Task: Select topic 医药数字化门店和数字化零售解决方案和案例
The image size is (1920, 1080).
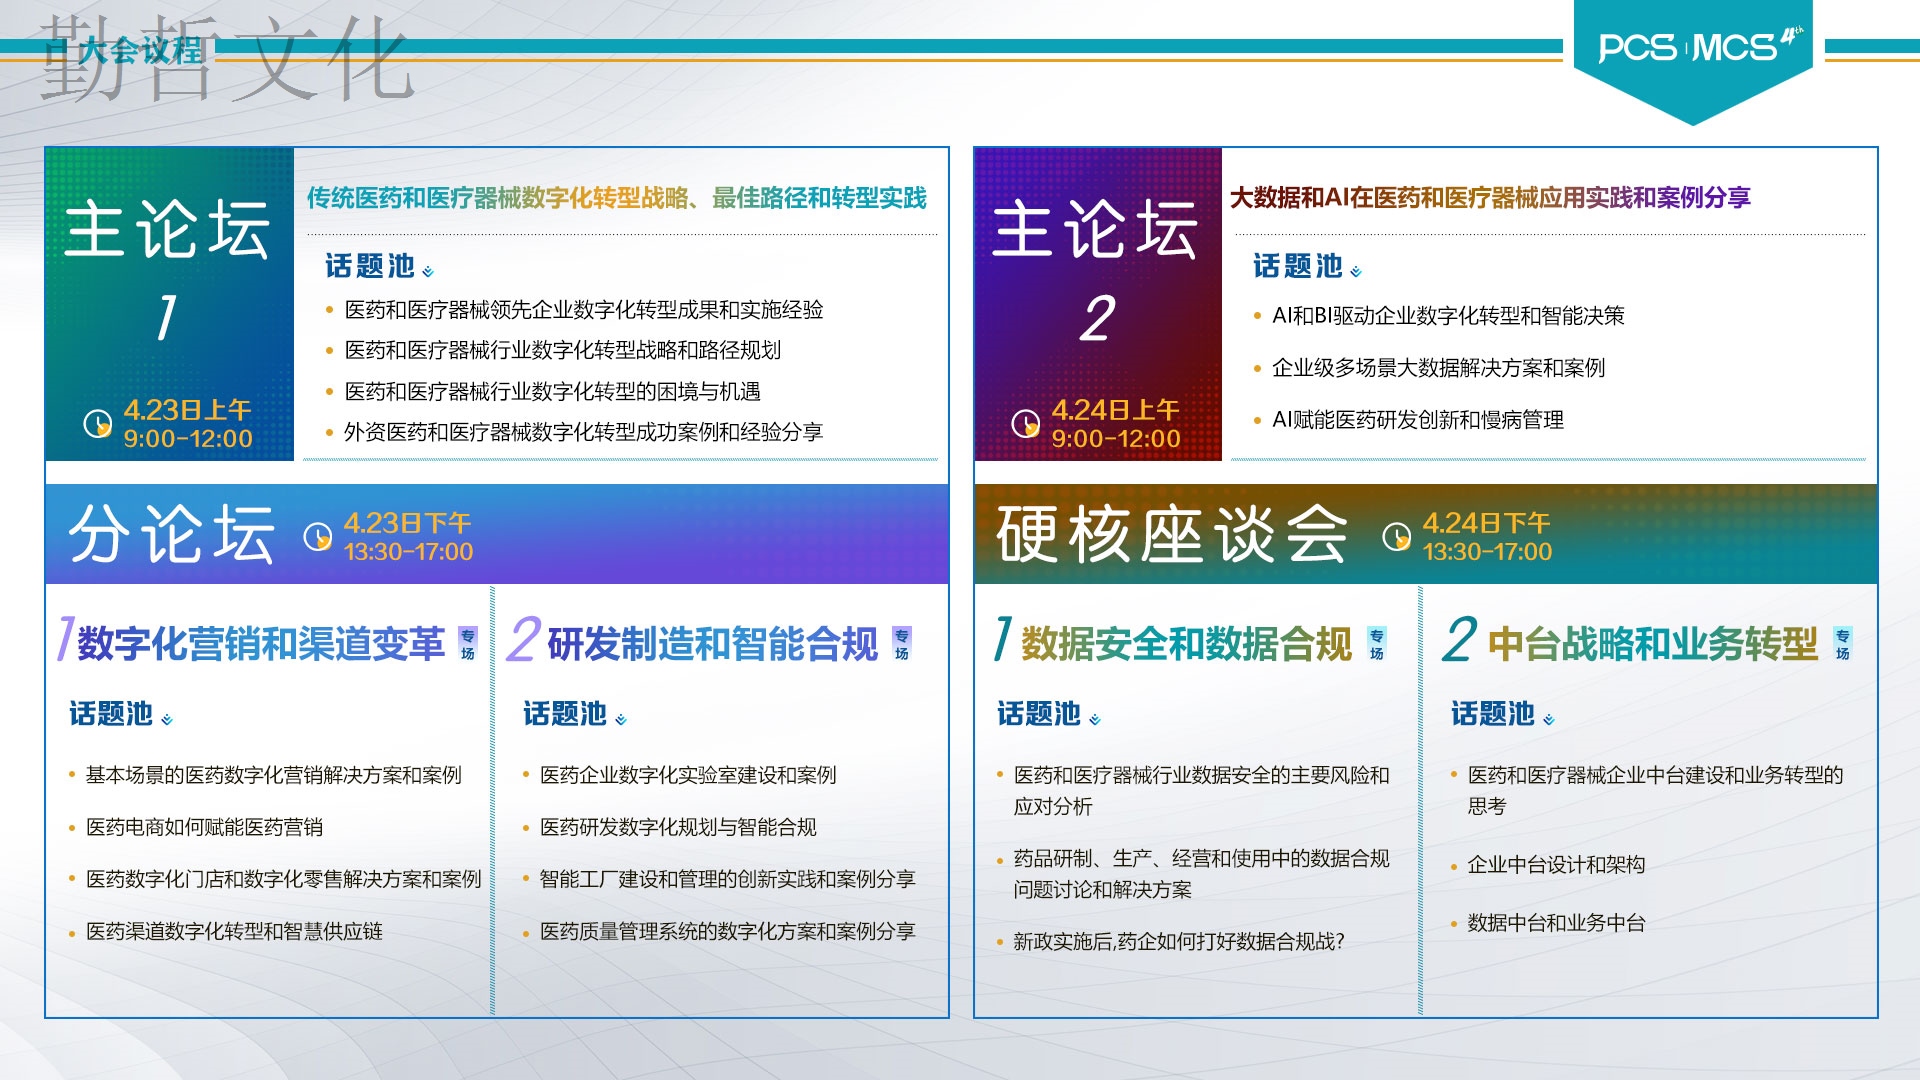Action: pyautogui.click(x=284, y=879)
